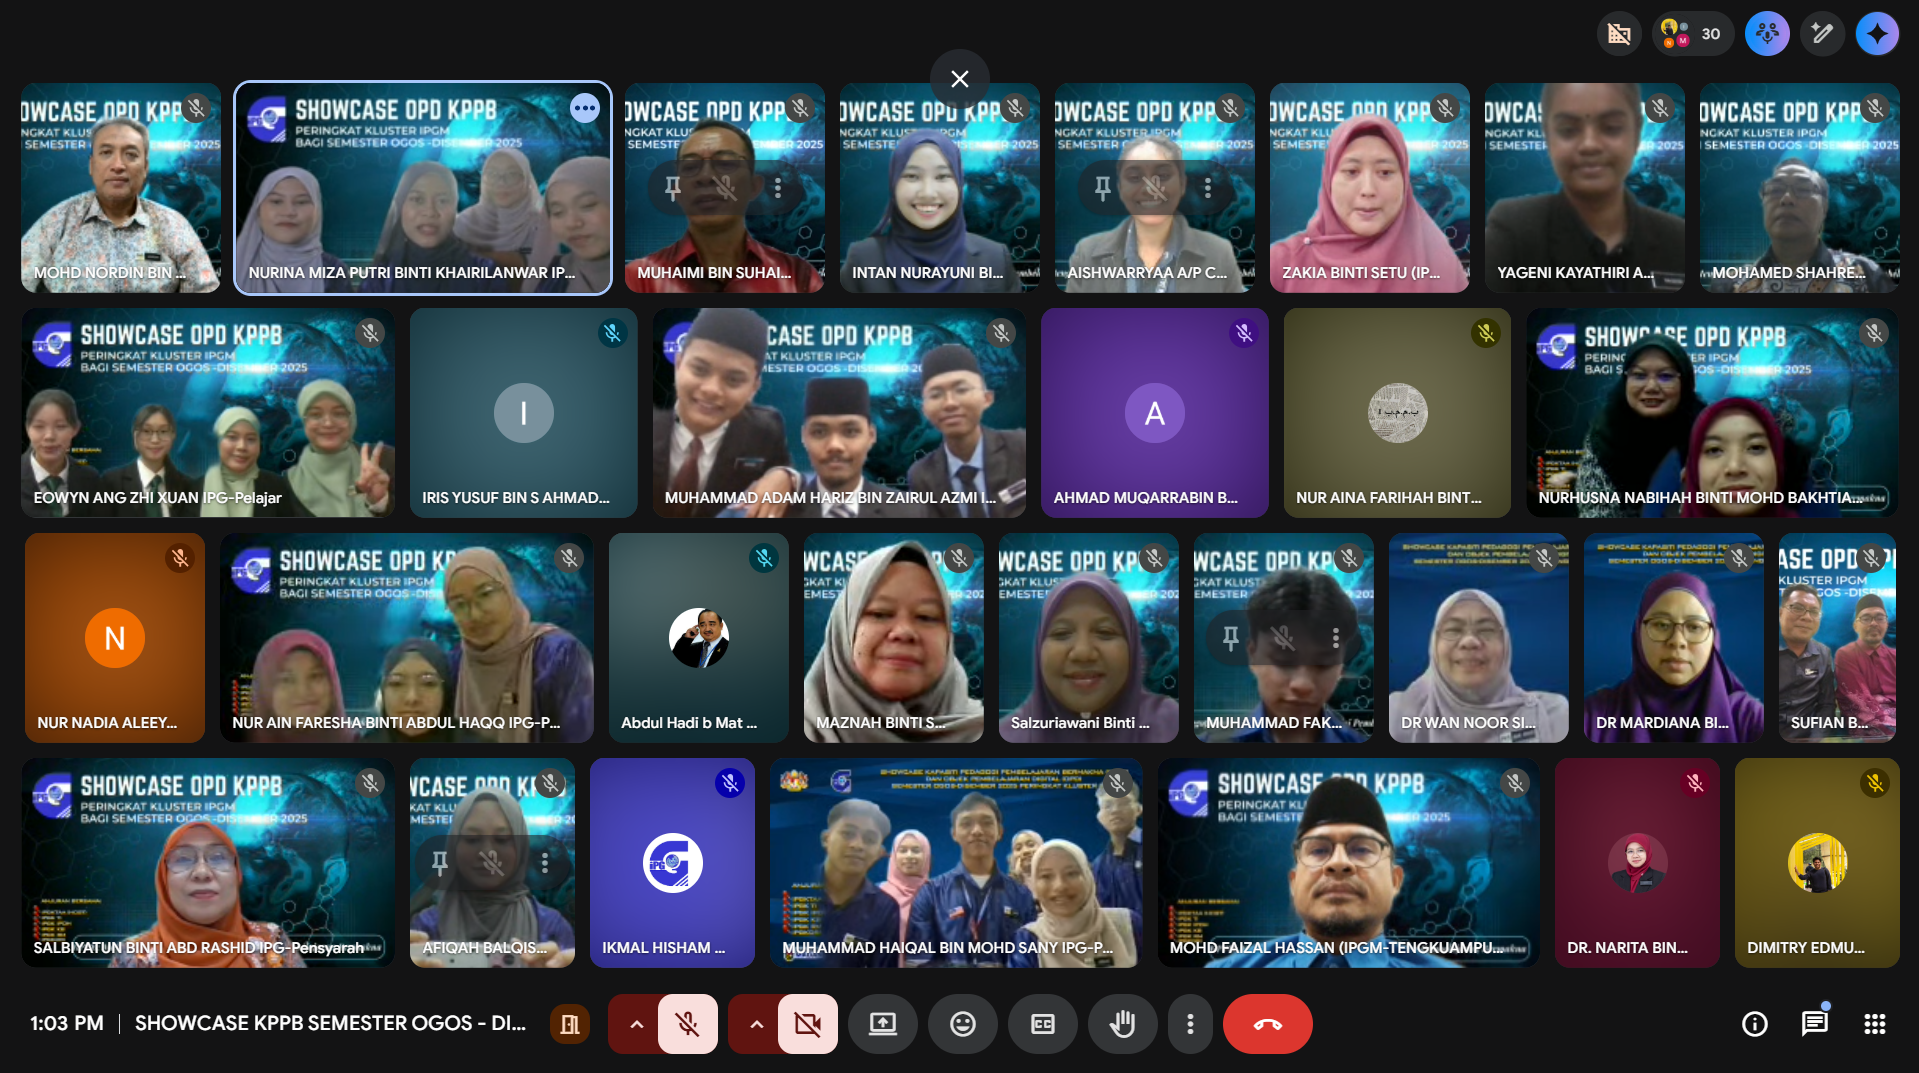Open more options three-dot menu in toolbar
Viewport: 1919px width, 1073px height.
pos(1189,1023)
